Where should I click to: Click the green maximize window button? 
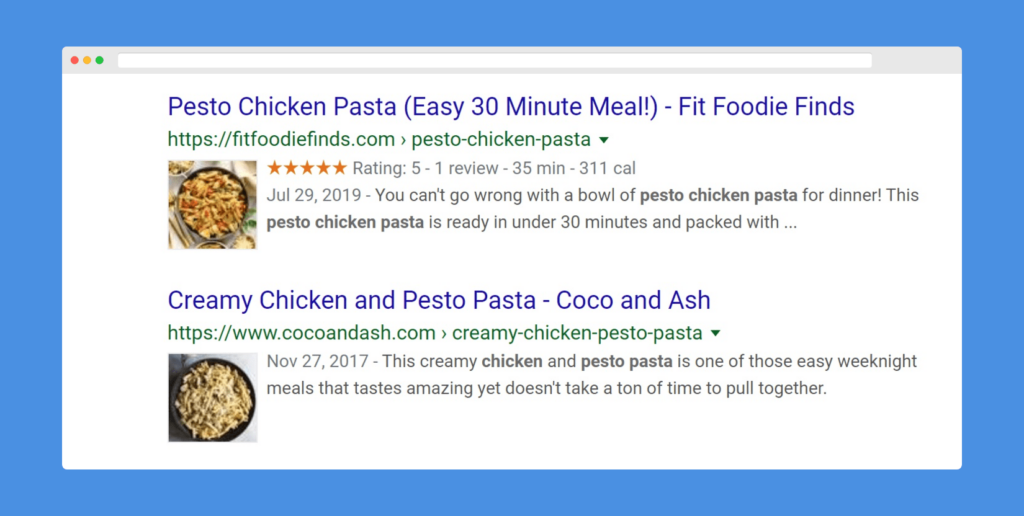(99, 60)
